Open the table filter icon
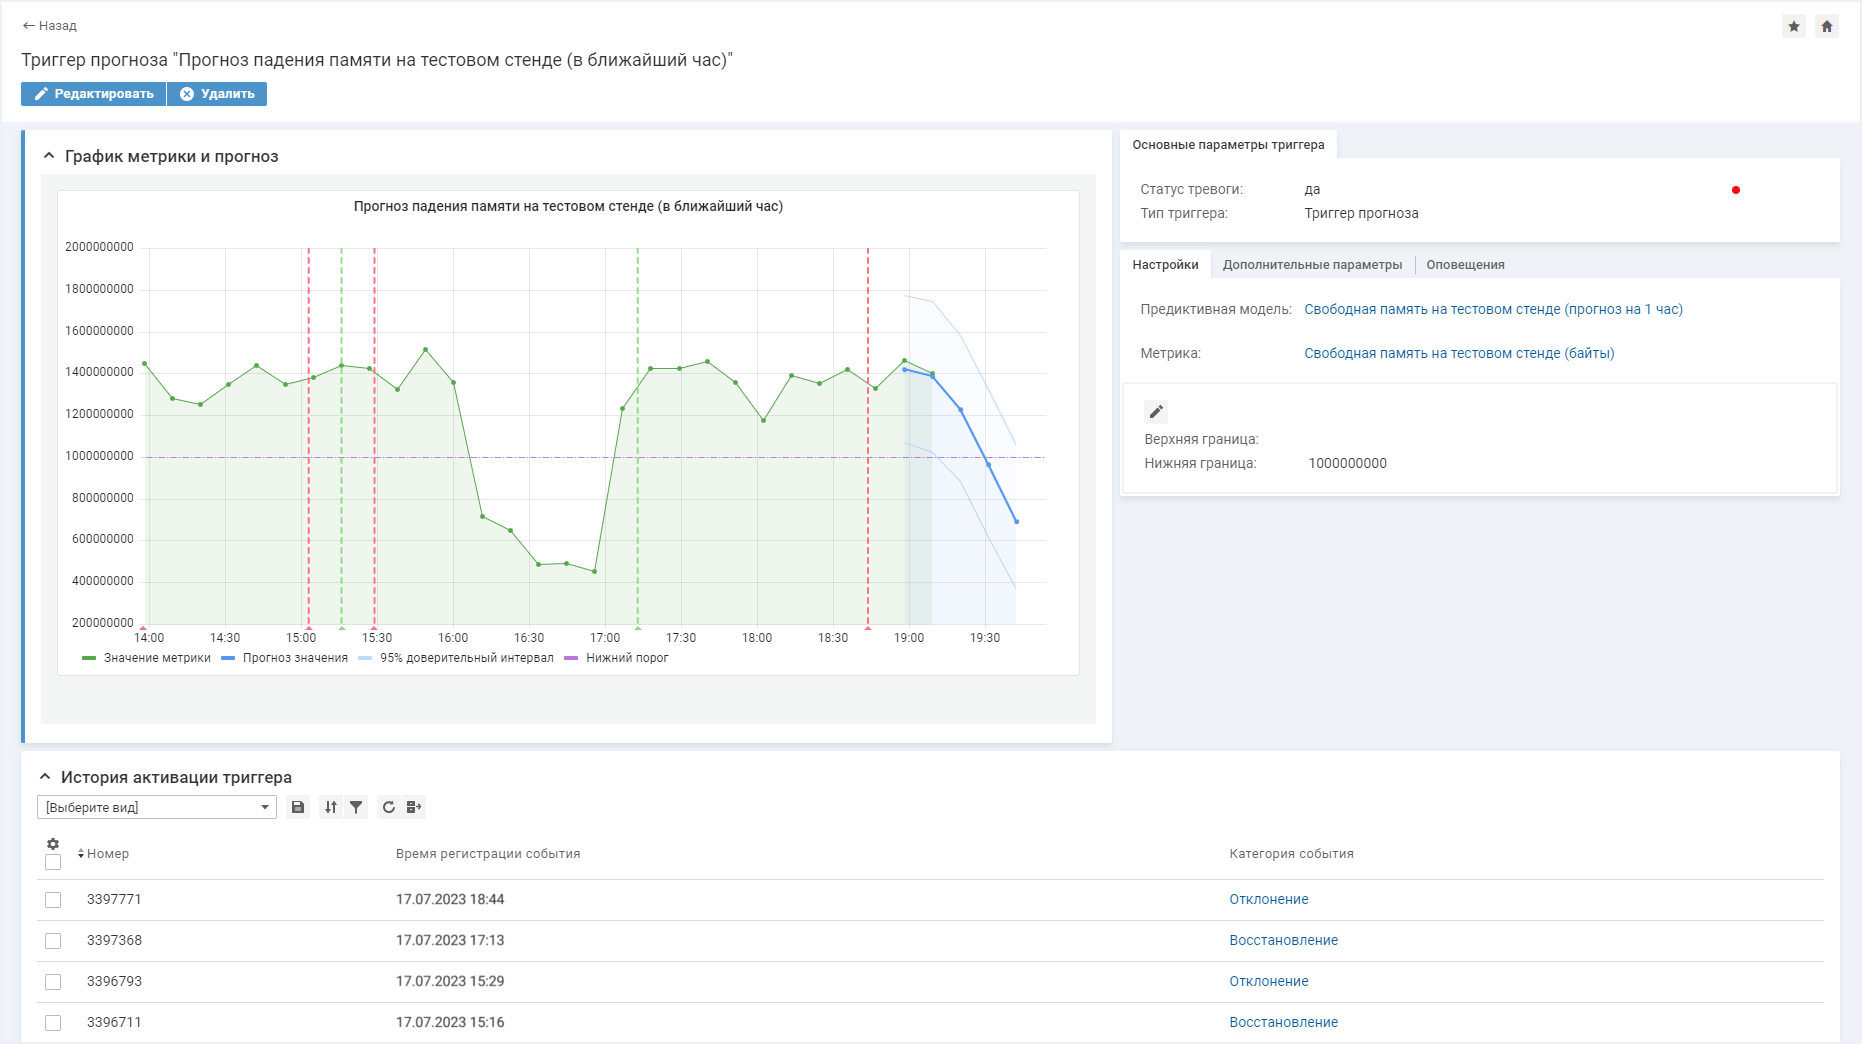 356,807
